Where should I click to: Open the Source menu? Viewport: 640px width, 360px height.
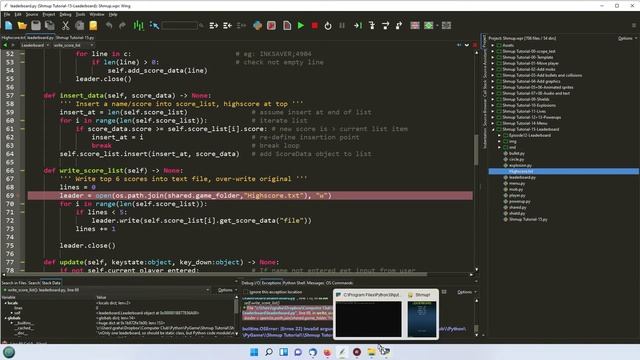point(32,14)
